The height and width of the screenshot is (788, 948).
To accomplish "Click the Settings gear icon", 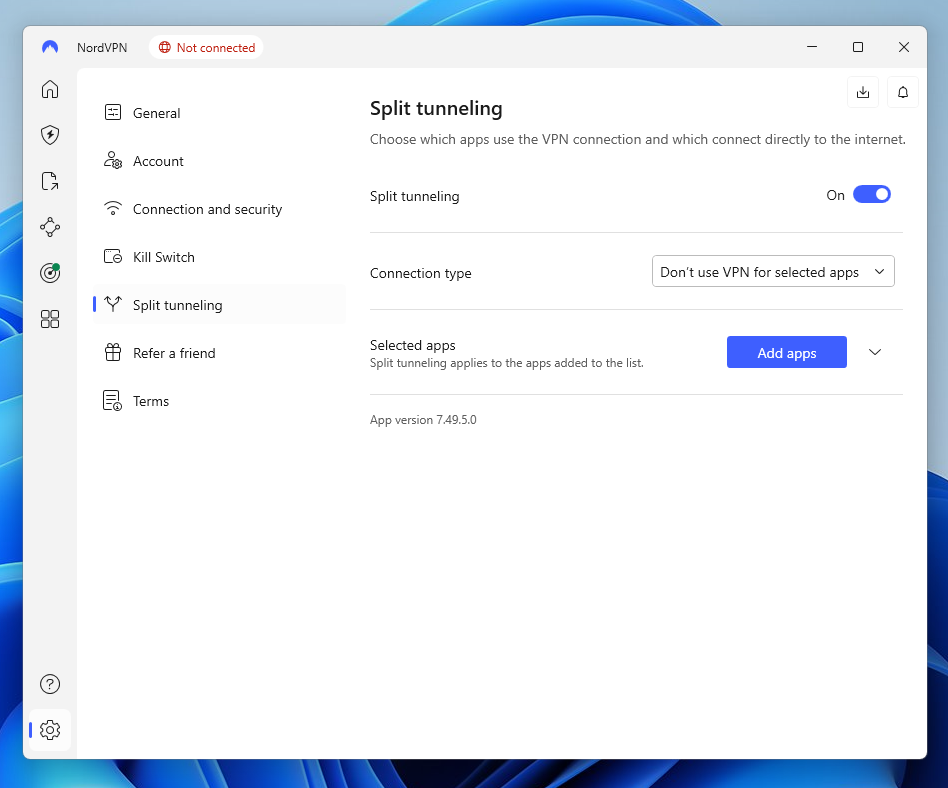I will [50, 730].
